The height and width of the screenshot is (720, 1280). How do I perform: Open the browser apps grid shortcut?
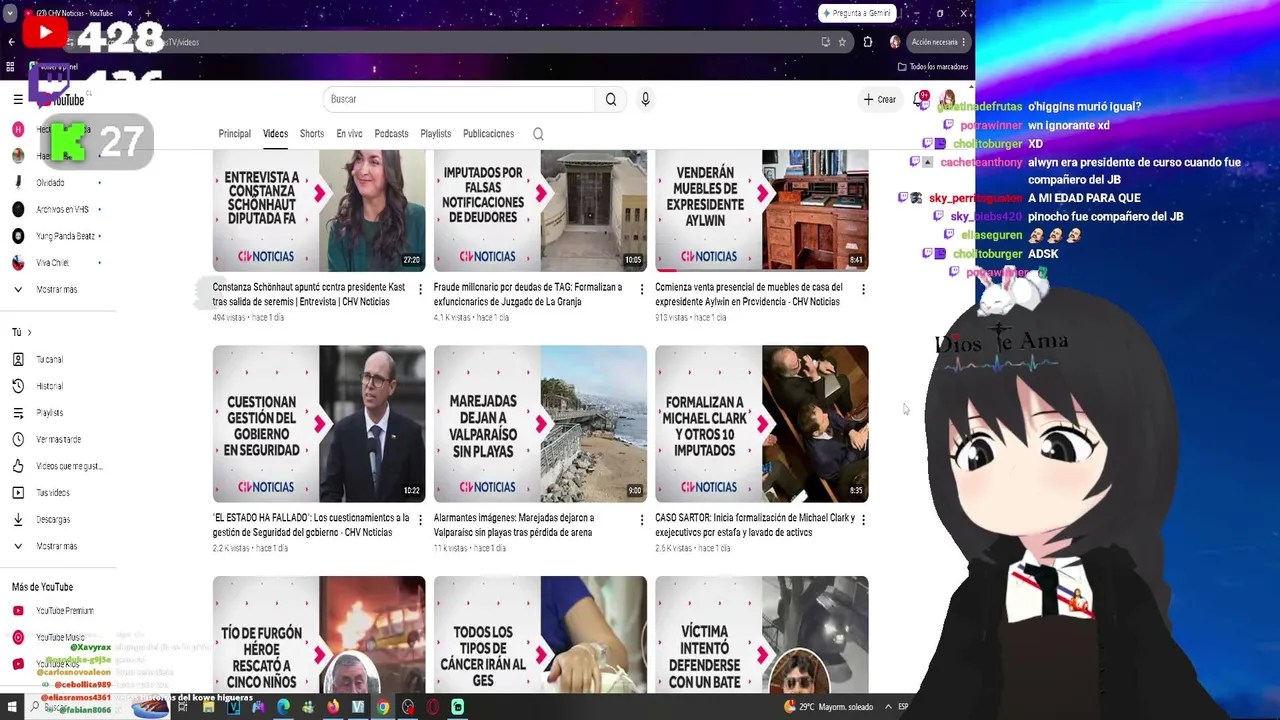tap(10, 67)
